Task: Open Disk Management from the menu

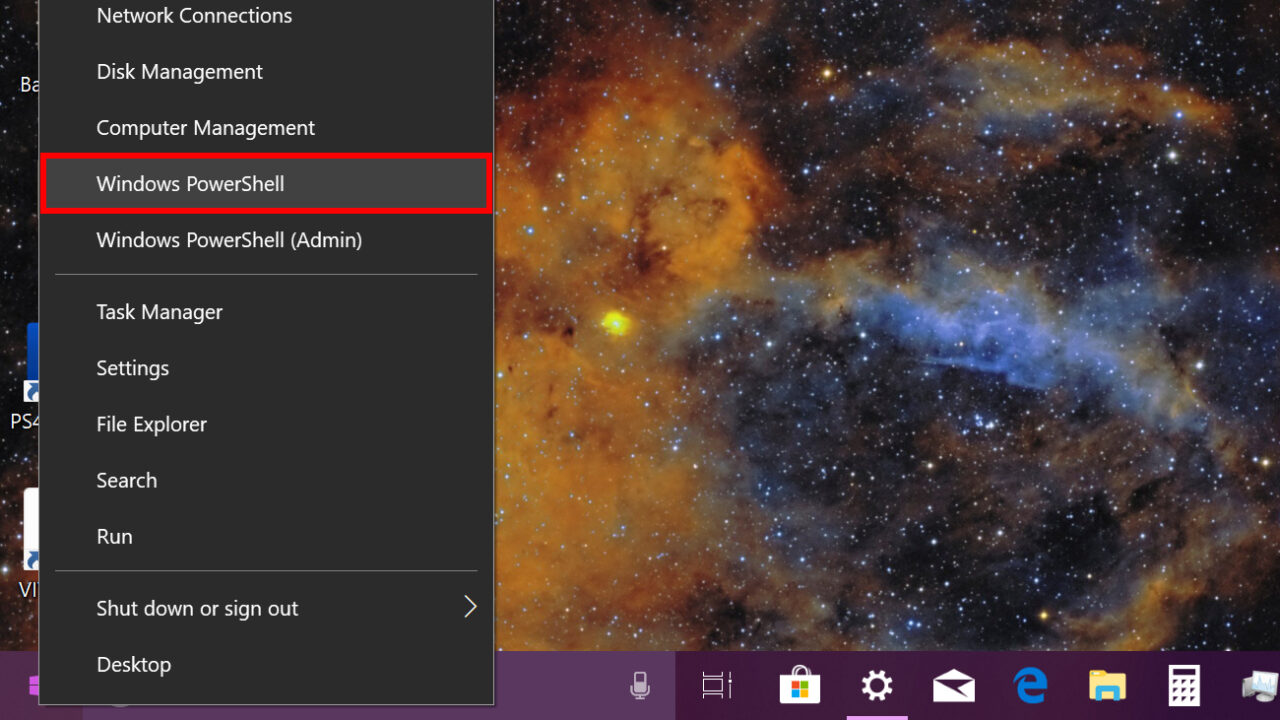Action: [x=179, y=71]
